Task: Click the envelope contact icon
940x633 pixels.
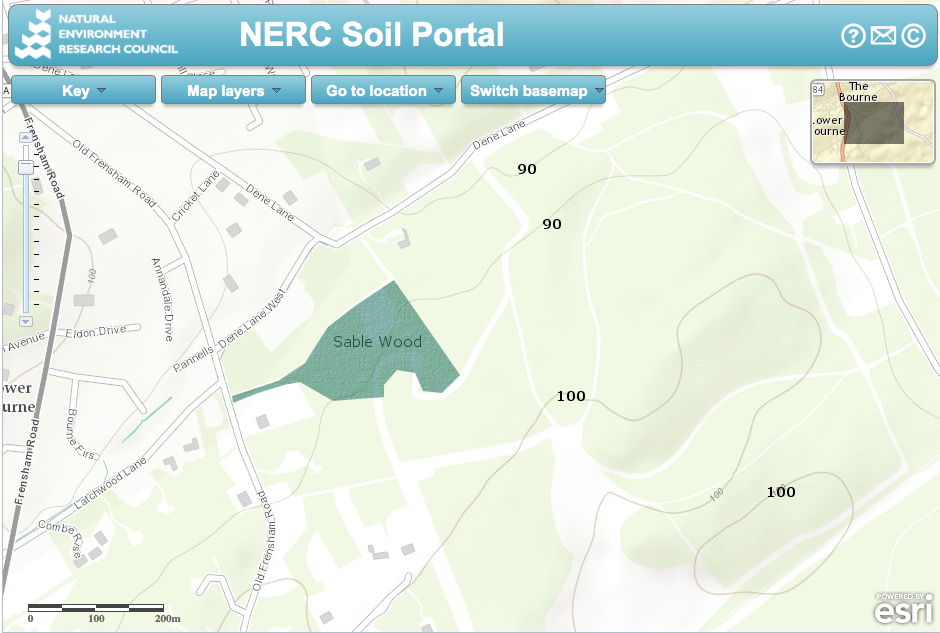Action: tap(882, 36)
